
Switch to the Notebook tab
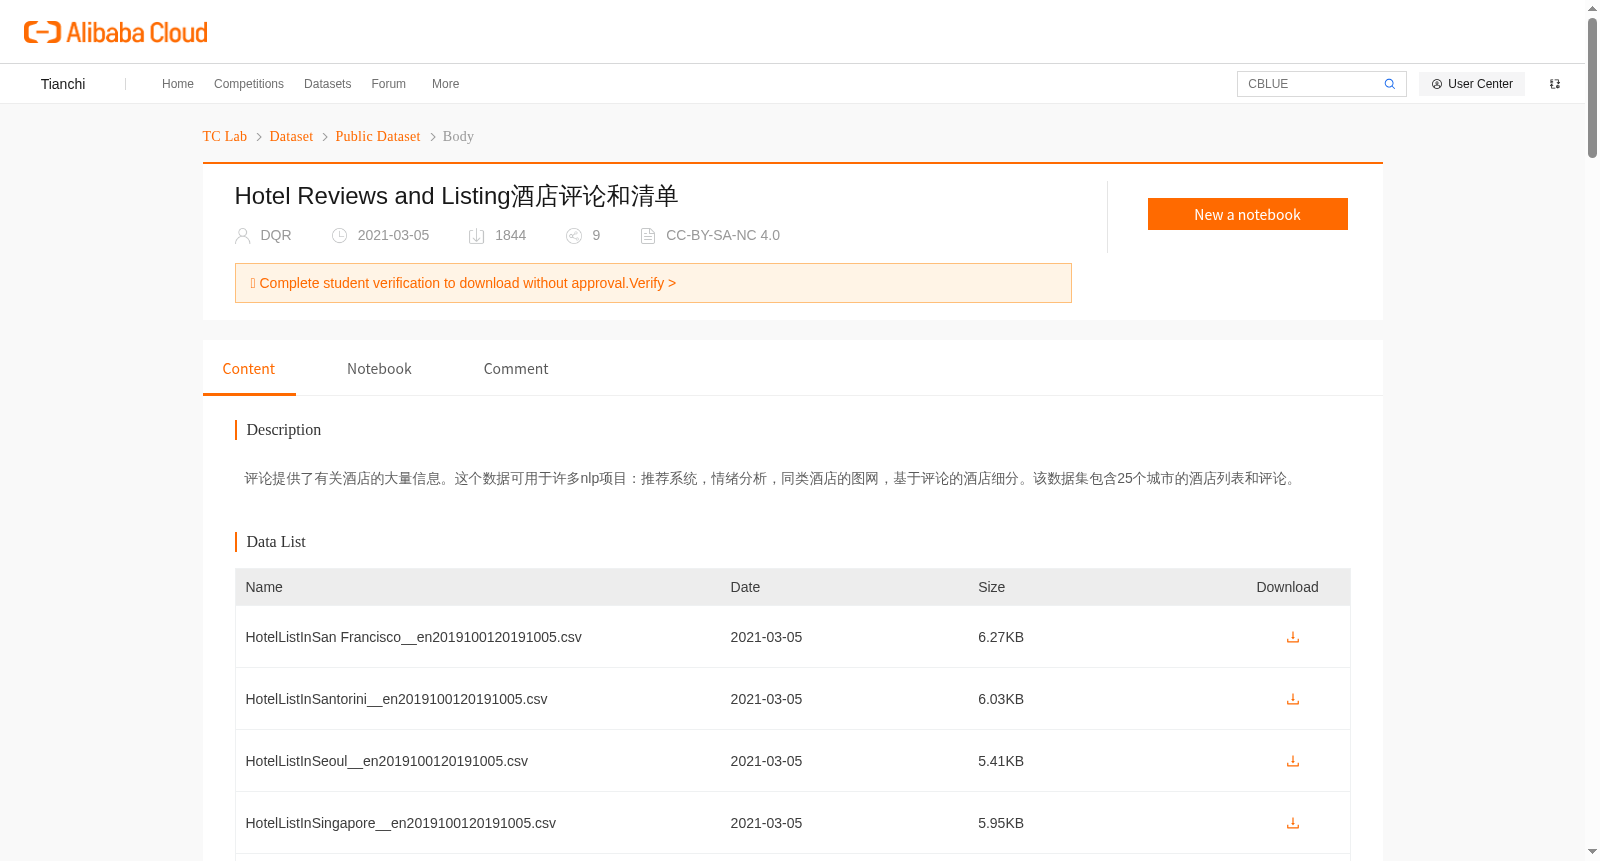(x=379, y=369)
